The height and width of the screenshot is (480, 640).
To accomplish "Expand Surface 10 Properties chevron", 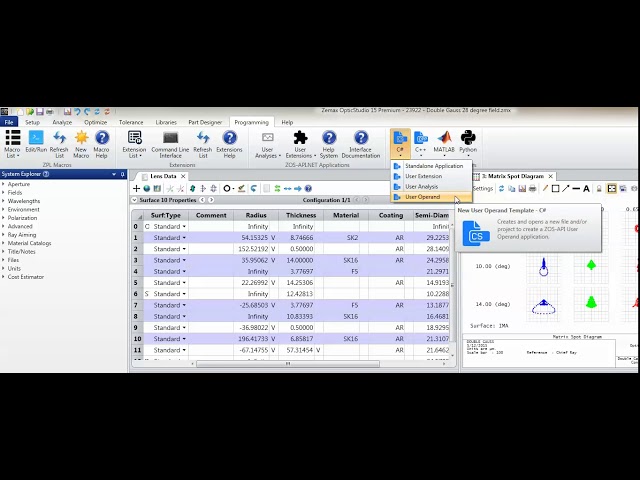I will click(134, 200).
